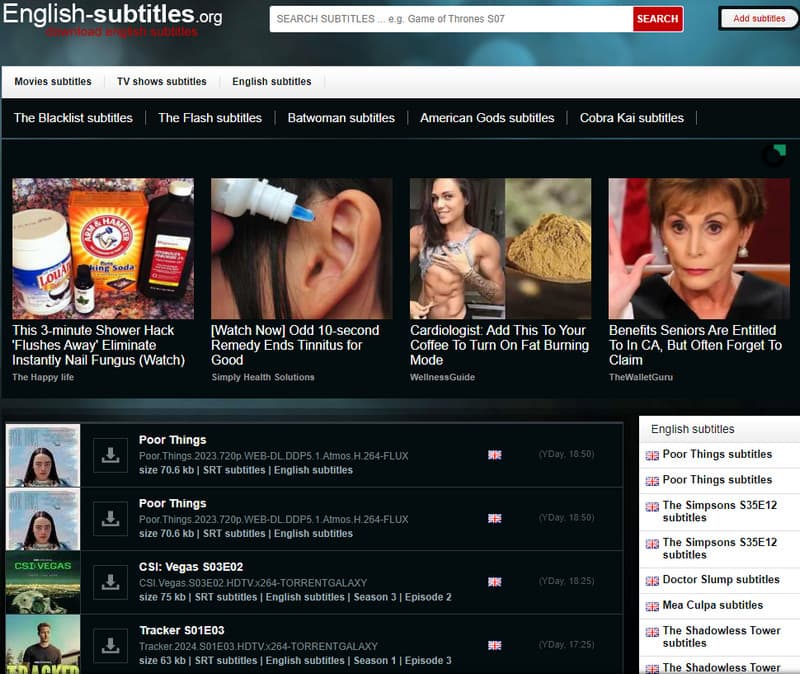Go to Cobra Kai subtitles
This screenshot has width=800, height=674.
(x=631, y=118)
